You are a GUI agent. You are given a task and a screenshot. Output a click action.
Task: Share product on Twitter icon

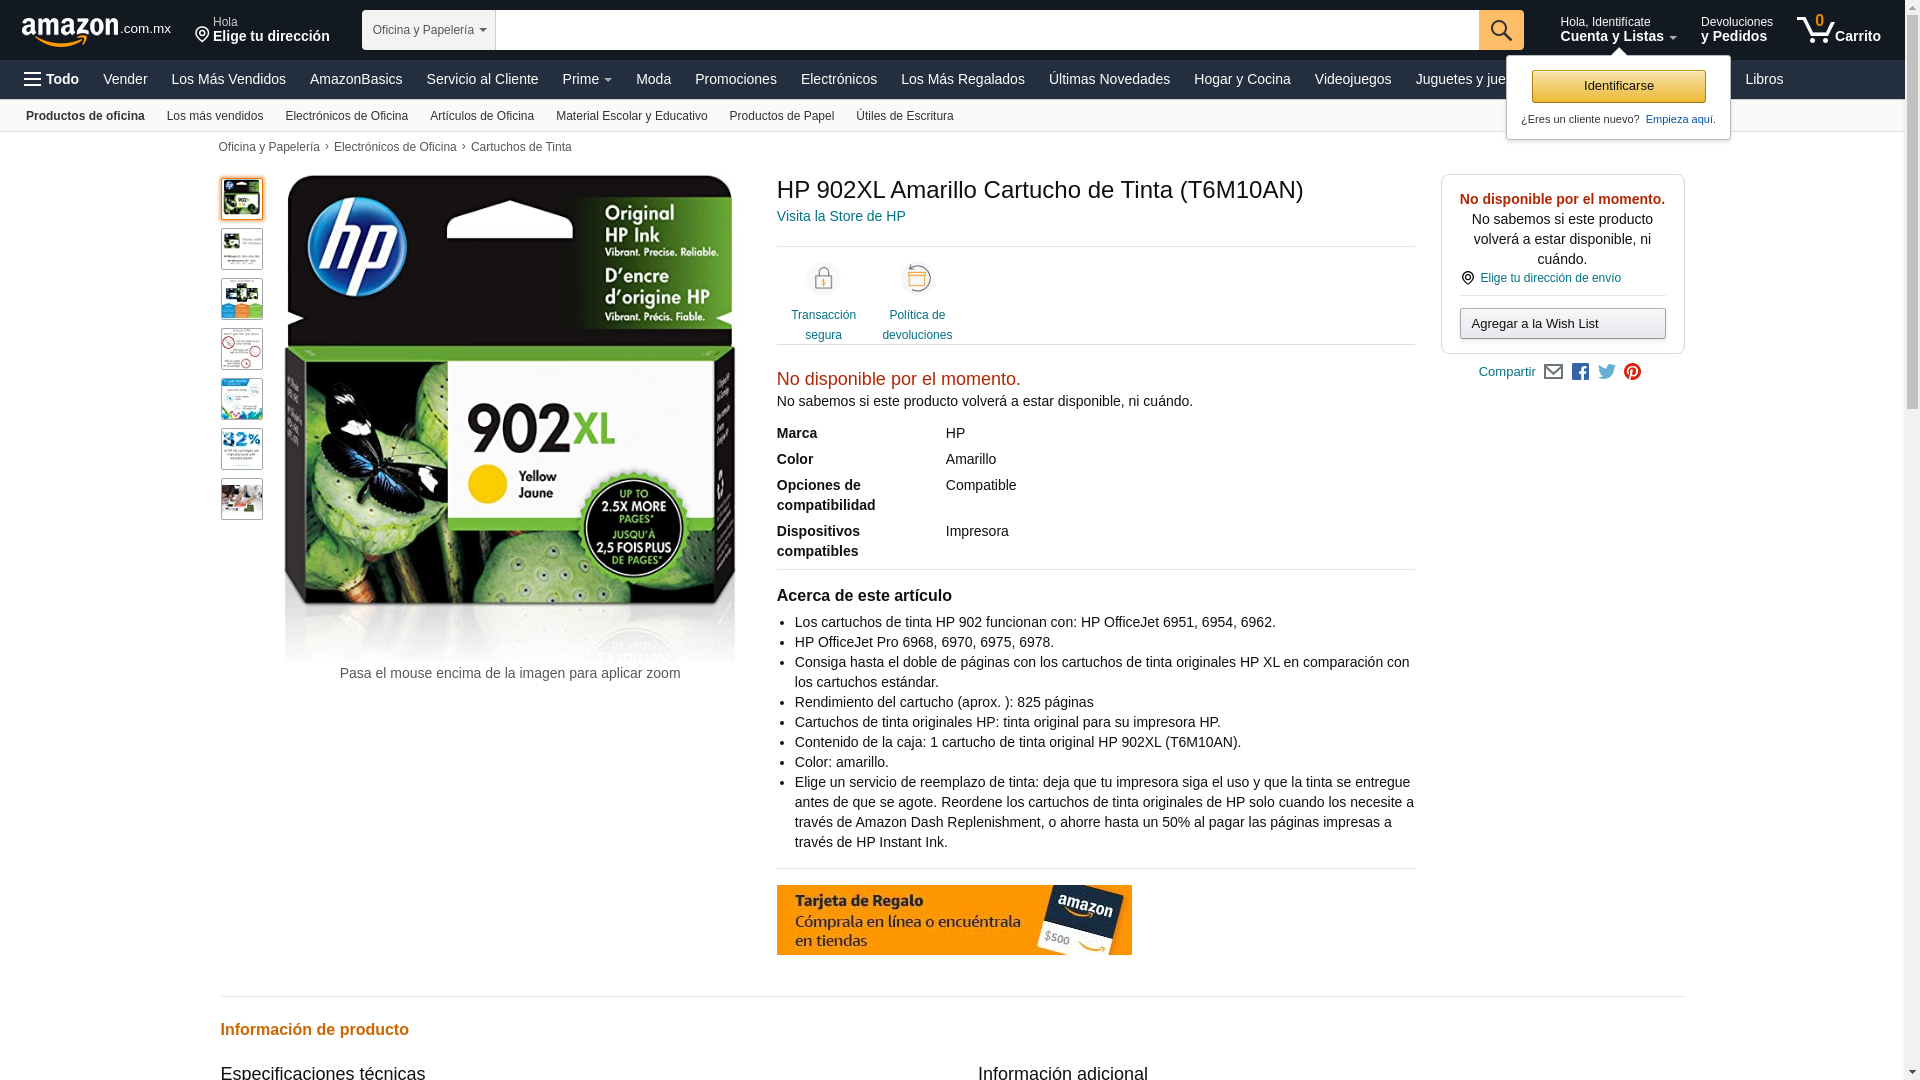click(1607, 372)
